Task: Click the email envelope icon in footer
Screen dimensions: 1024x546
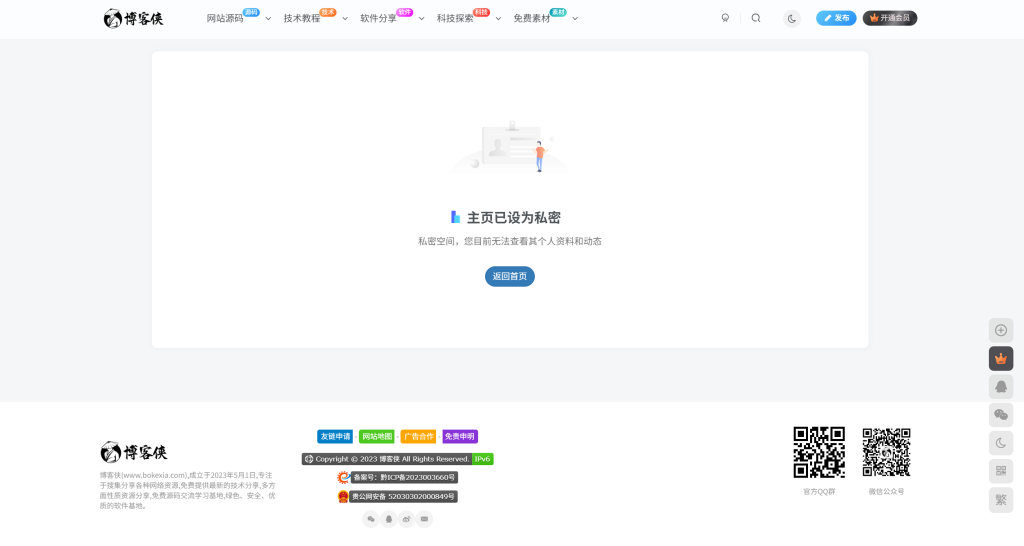Action: pos(424,519)
